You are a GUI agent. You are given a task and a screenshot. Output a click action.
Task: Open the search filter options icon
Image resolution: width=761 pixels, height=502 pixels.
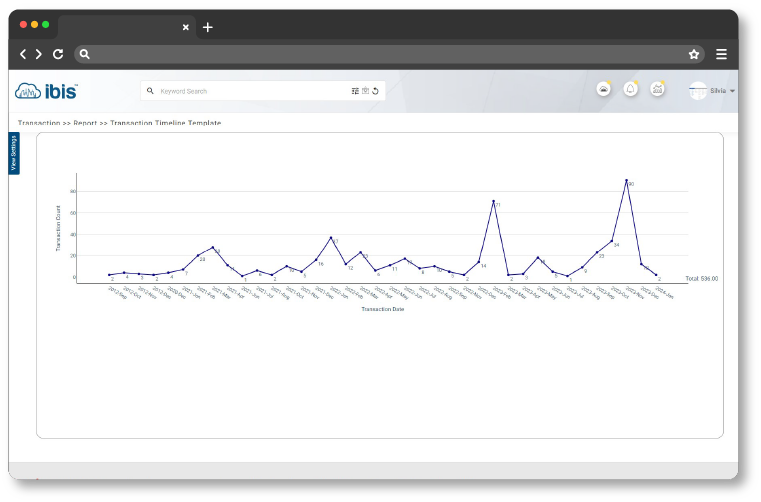pyautogui.click(x=355, y=91)
